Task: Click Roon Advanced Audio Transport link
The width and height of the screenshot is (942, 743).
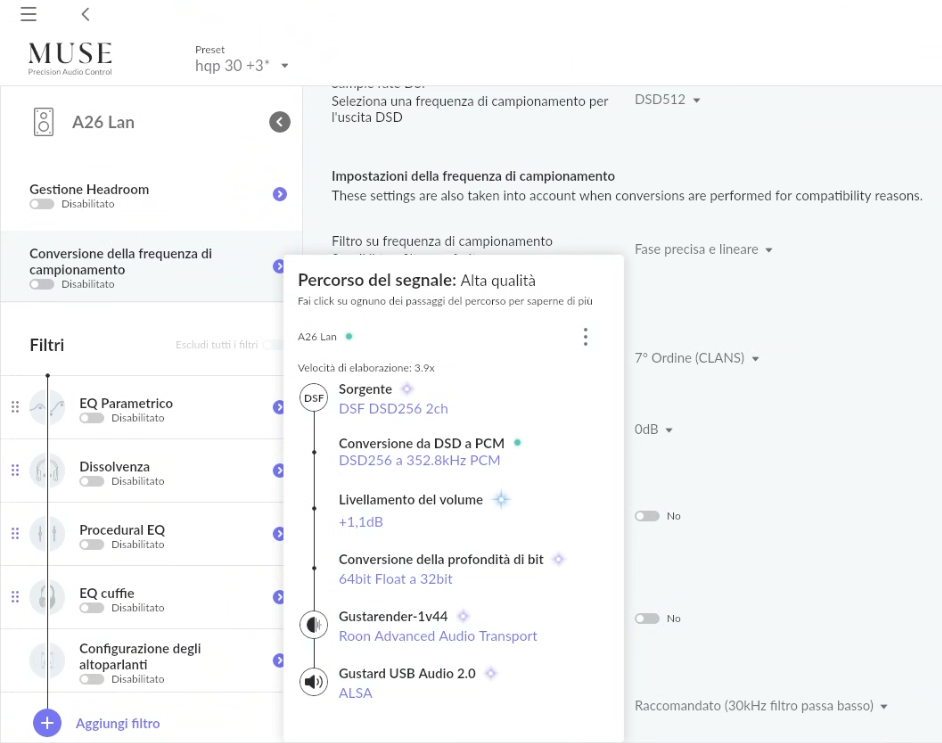Action: (438, 636)
